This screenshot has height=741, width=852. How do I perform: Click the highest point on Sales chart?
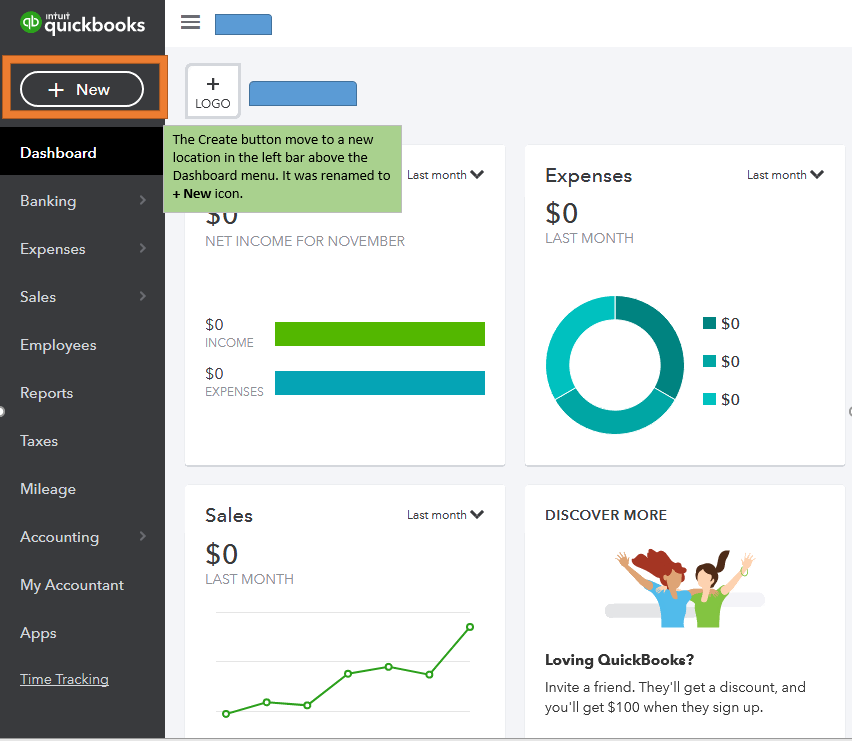click(x=470, y=627)
